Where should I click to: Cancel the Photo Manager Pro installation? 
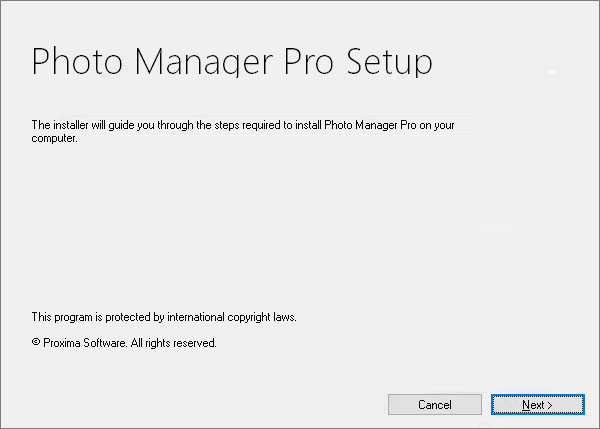(435, 405)
